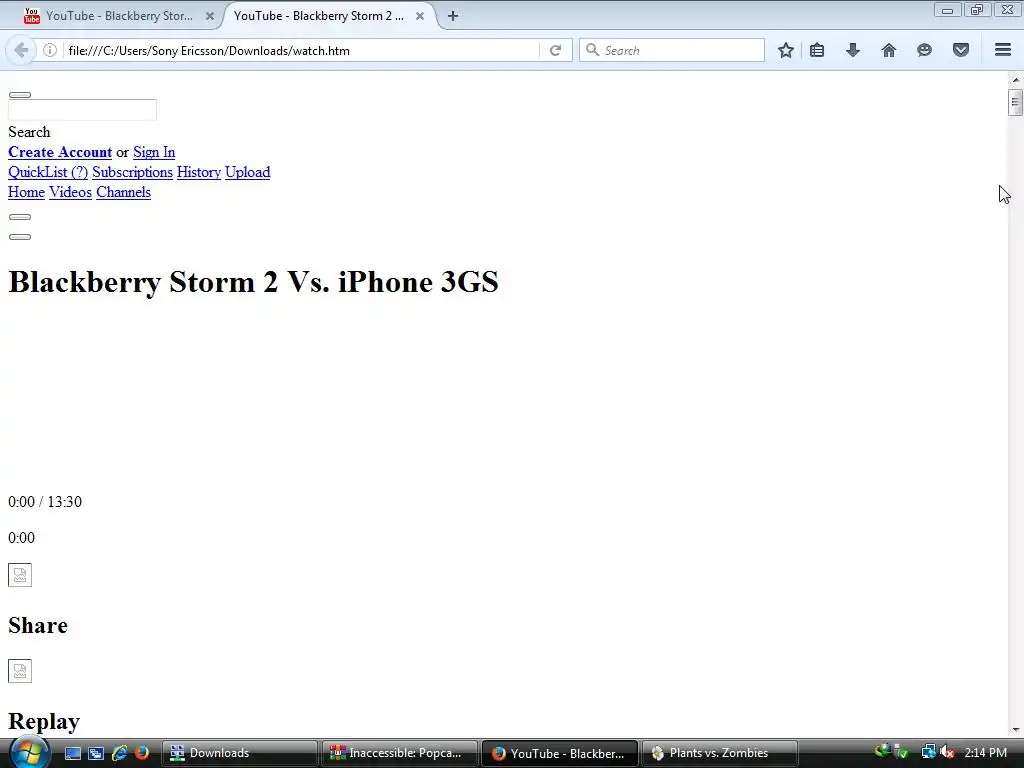Click the broken image below Share heading

[x=20, y=671]
